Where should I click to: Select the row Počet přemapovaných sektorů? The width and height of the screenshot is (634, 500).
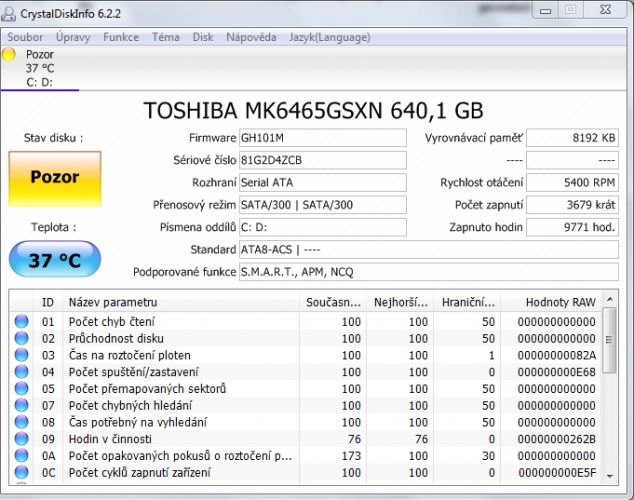305,389
